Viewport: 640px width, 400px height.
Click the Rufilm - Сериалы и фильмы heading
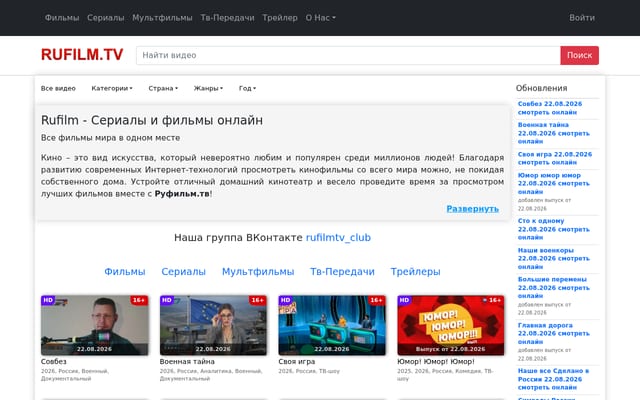click(152, 120)
